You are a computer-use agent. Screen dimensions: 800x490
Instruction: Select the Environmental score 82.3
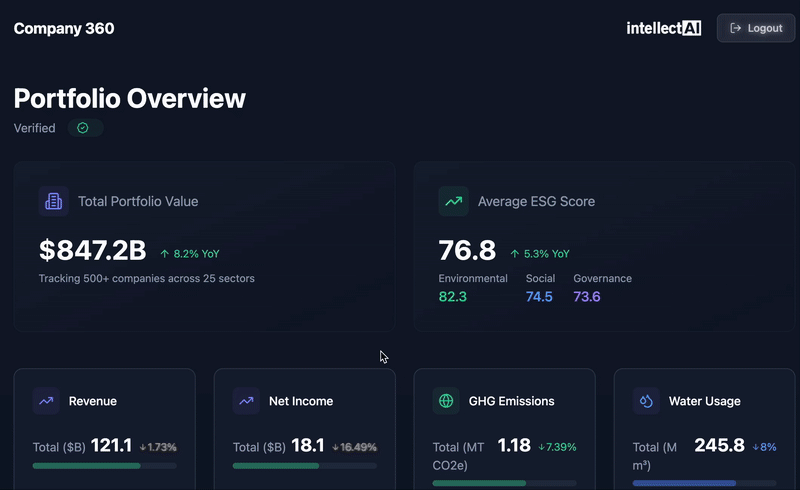click(x=453, y=297)
